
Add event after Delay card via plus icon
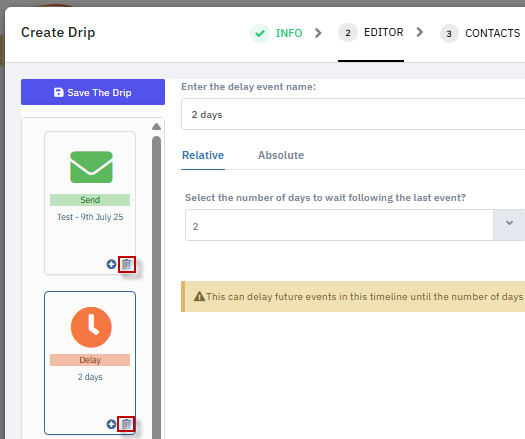(111, 424)
